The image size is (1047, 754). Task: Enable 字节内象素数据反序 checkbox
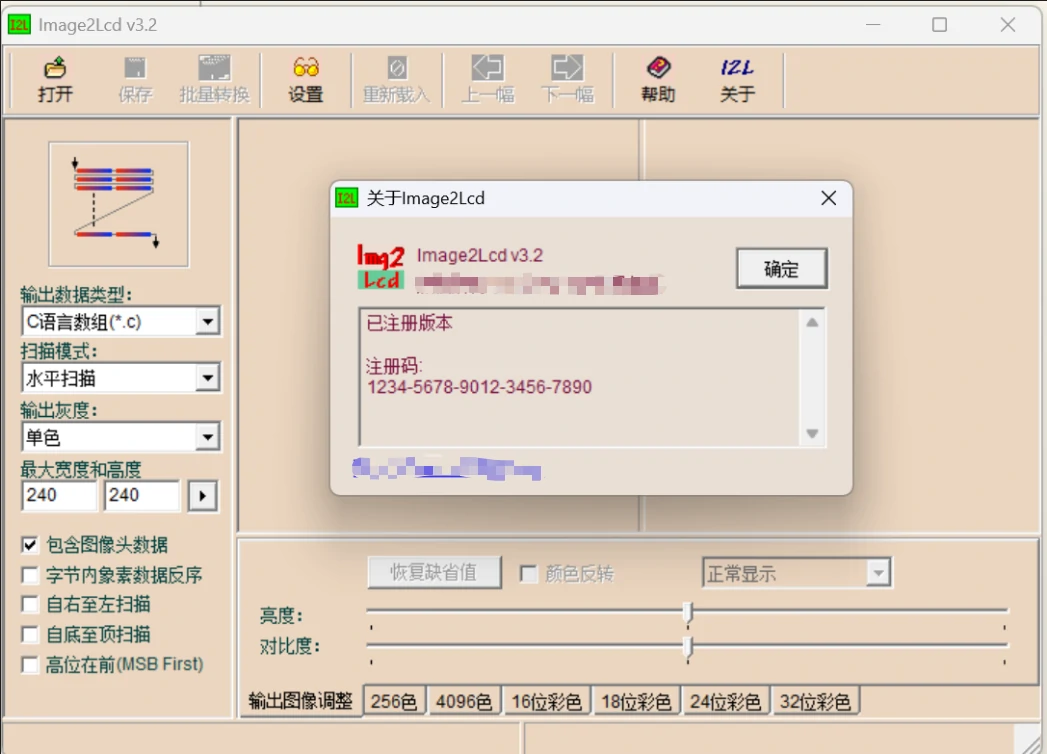tap(30, 576)
